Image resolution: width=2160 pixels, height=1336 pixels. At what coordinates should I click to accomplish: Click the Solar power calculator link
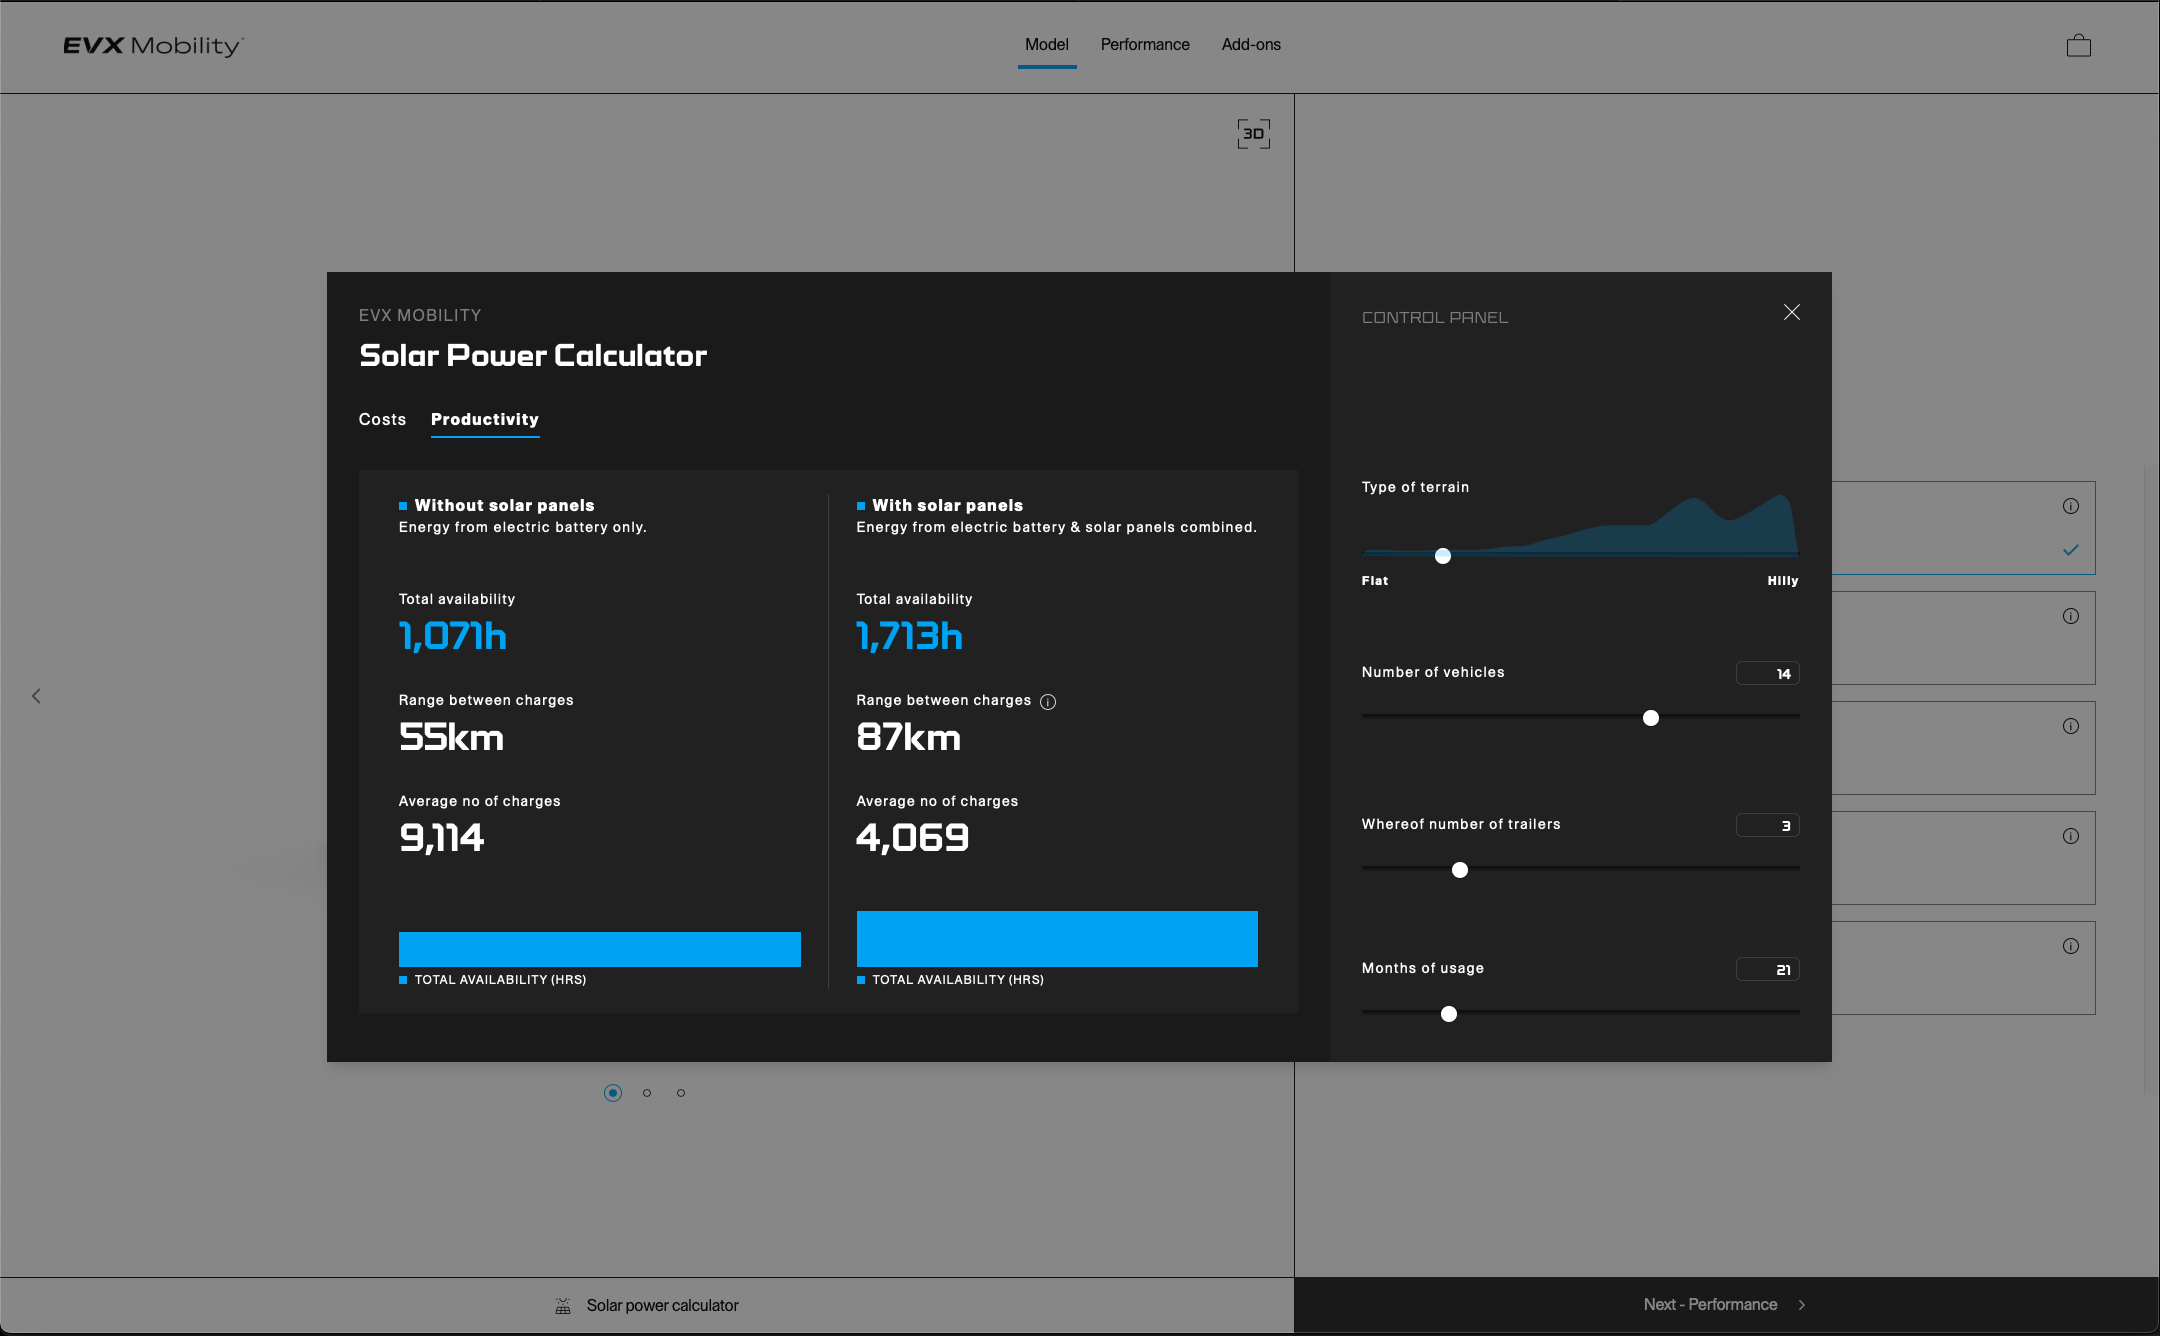tap(662, 1306)
